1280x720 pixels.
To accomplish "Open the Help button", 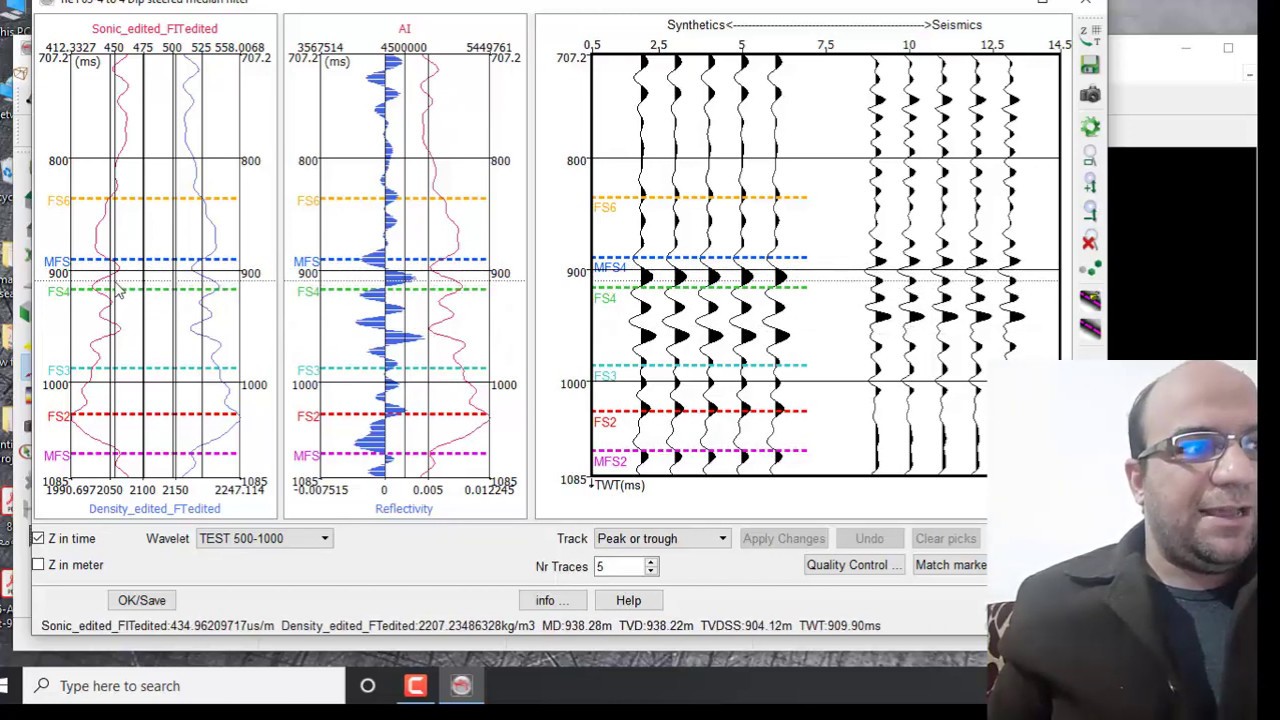I will (628, 600).
